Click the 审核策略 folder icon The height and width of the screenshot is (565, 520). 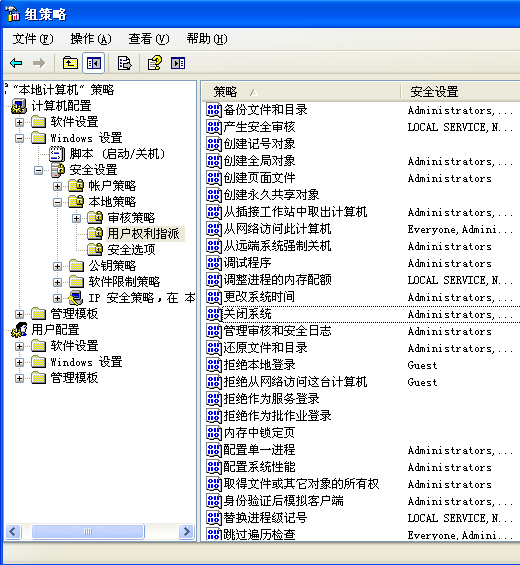95,218
